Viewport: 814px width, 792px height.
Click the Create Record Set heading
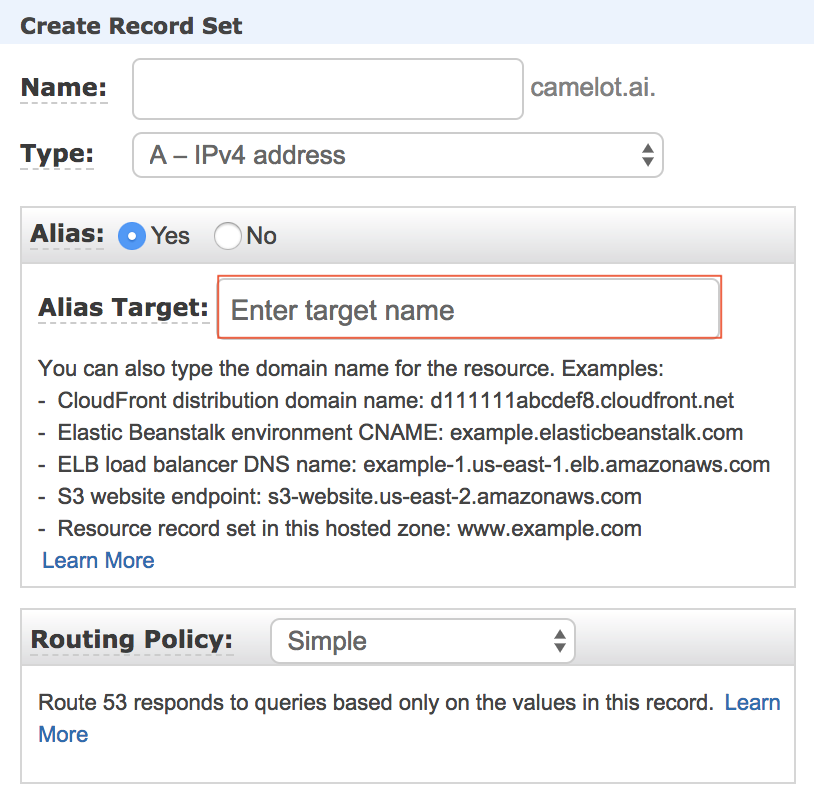[131, 25]
